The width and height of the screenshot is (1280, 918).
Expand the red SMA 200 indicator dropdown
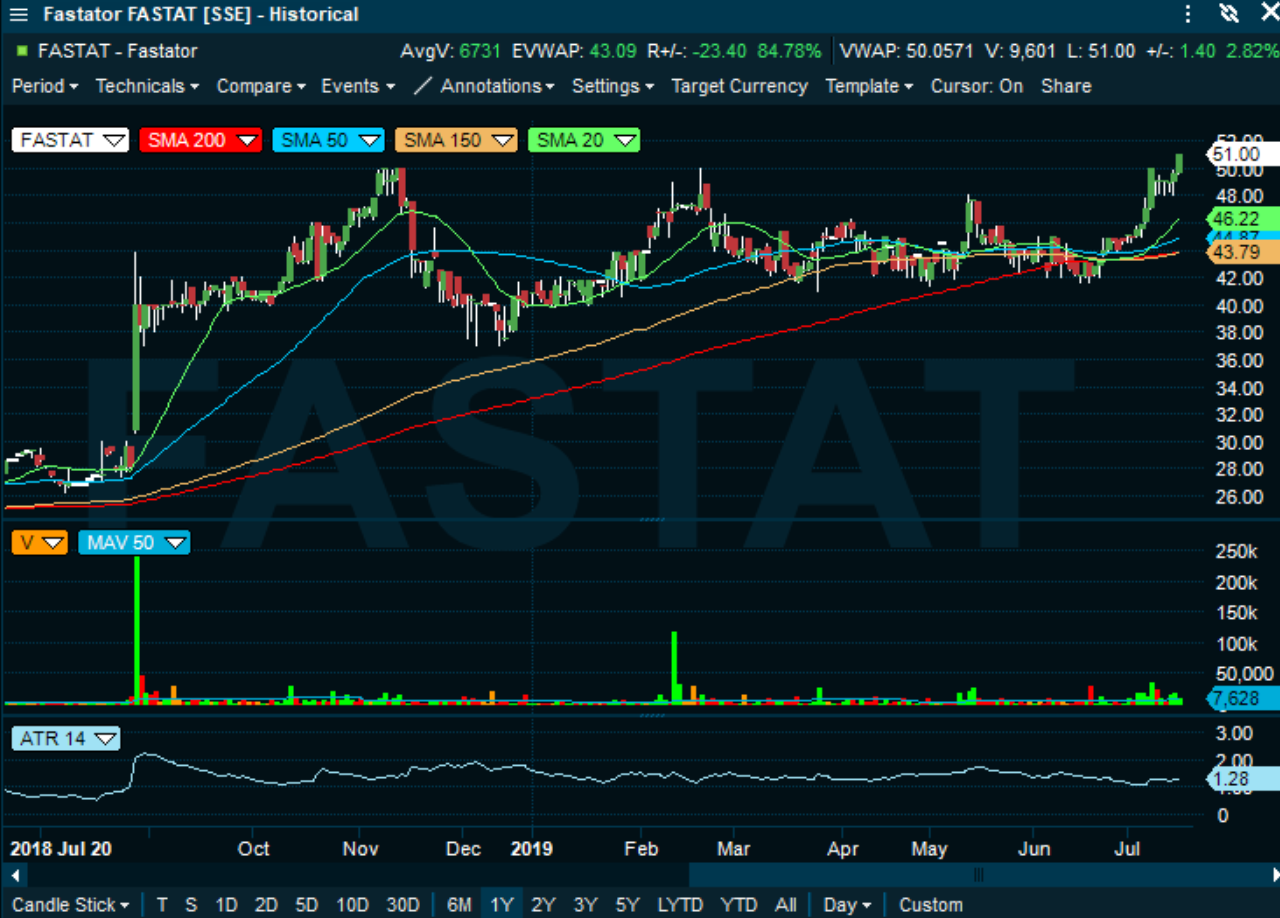pyautogui.click(x=200, y=140)
